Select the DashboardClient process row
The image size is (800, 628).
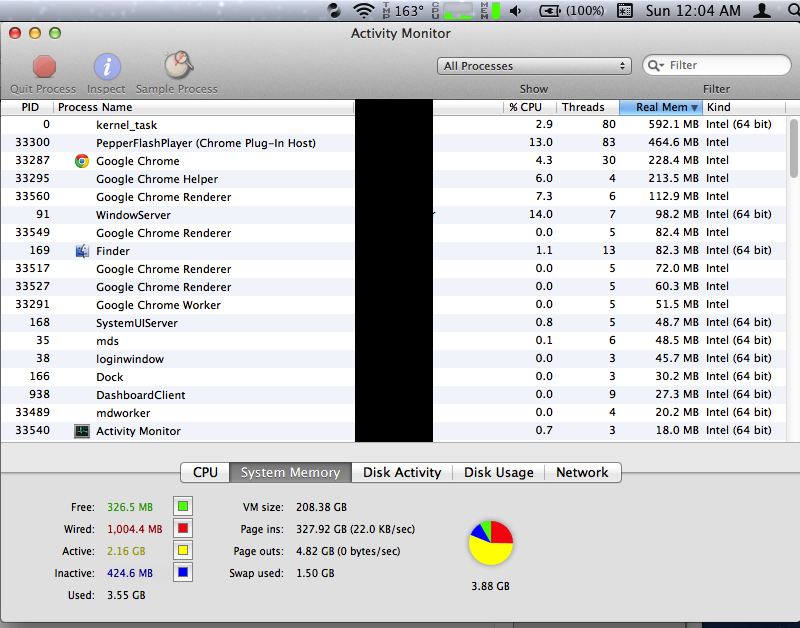[x=393, y=394]
